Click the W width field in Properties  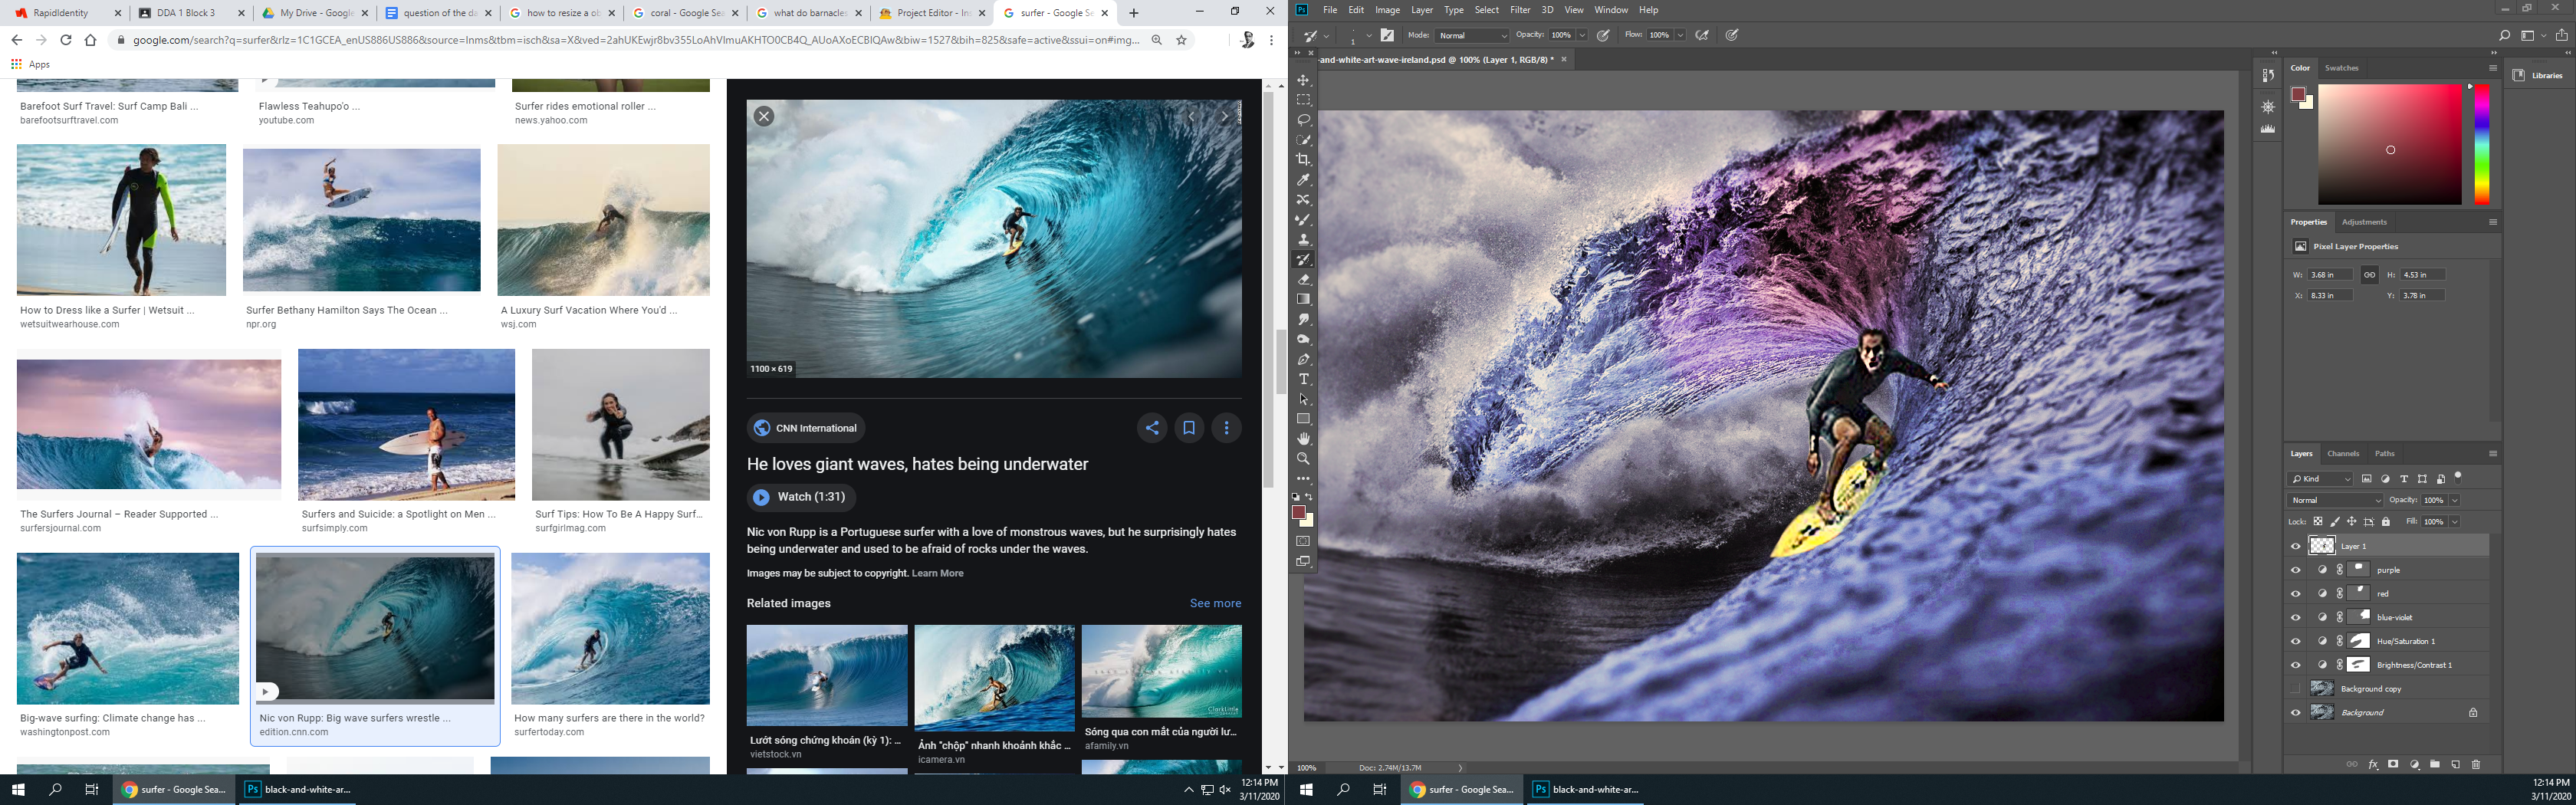(x=2330, y=274)
